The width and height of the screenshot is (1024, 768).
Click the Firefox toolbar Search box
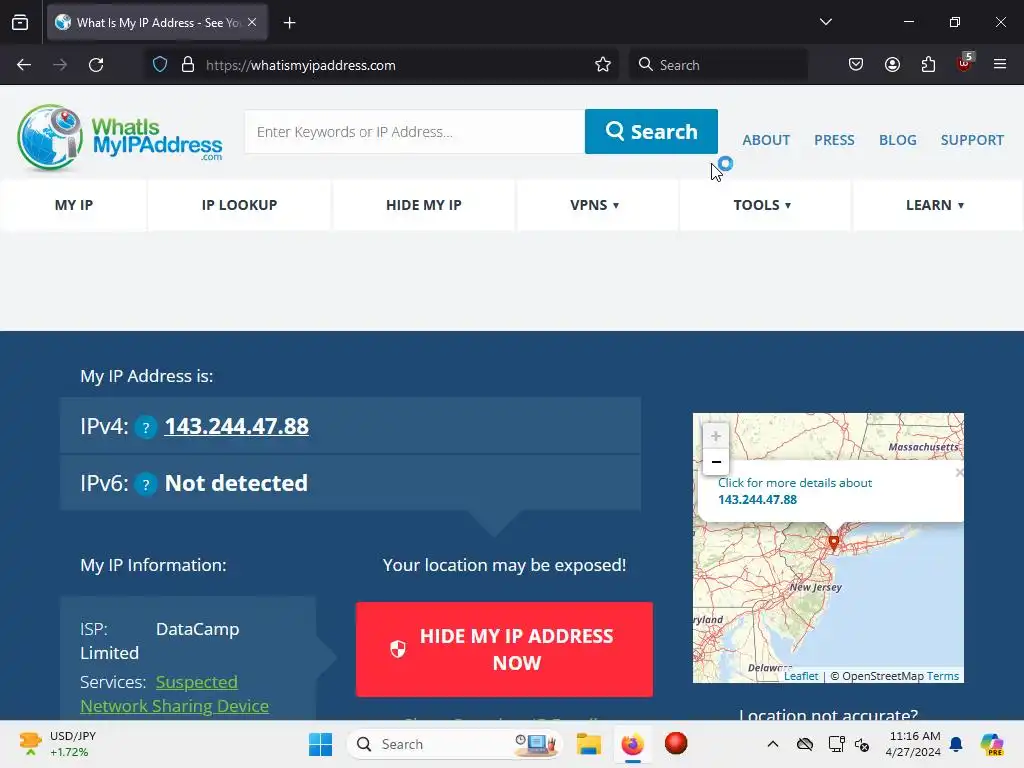pyautogui.click(x=718, y=65)
